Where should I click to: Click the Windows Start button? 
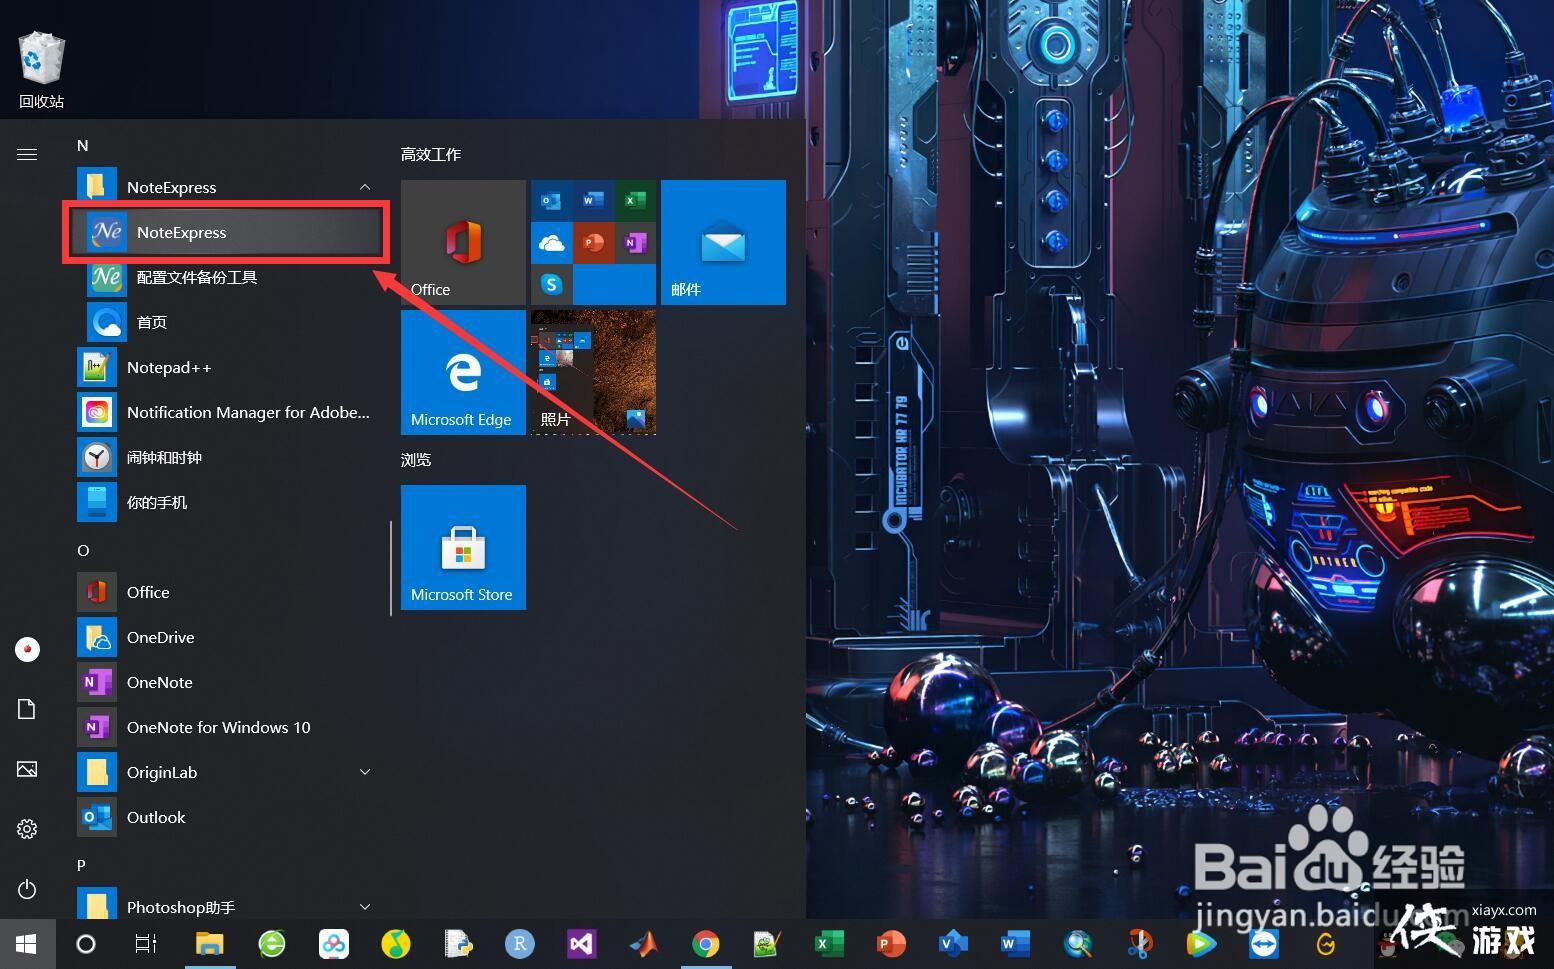[x=27, y=944]
